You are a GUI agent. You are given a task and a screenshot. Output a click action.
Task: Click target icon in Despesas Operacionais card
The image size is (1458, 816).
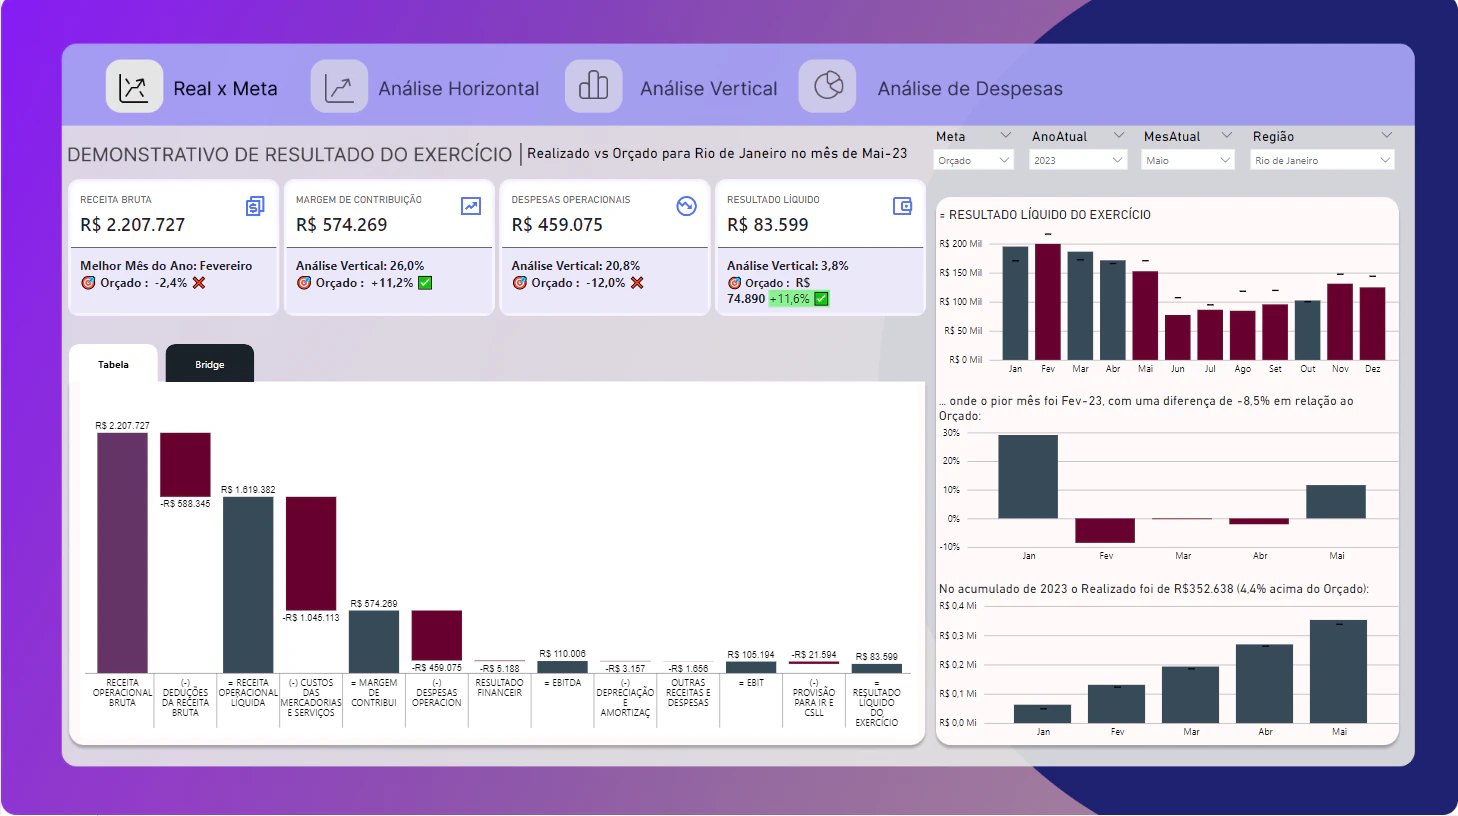pos(520,283)
